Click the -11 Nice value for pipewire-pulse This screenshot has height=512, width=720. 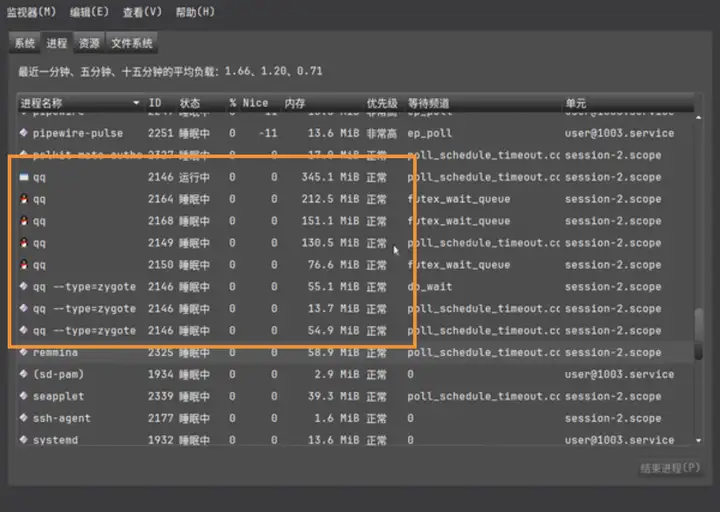coord(268,133)
